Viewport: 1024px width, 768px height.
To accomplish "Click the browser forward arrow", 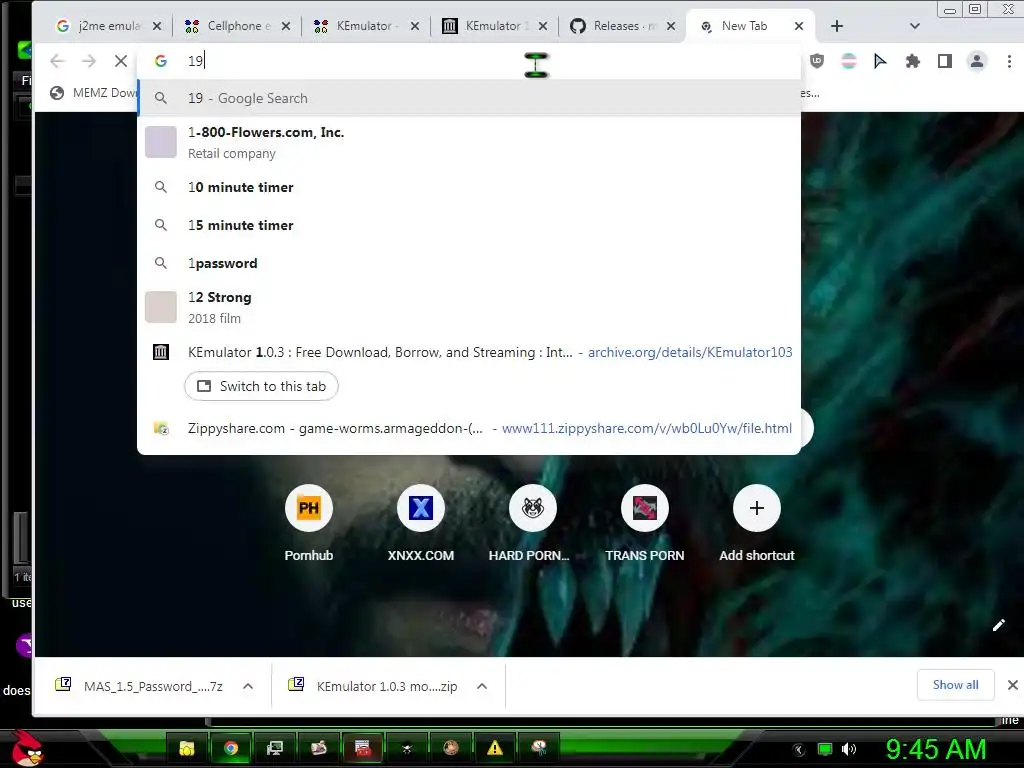I will click(89, 61).
